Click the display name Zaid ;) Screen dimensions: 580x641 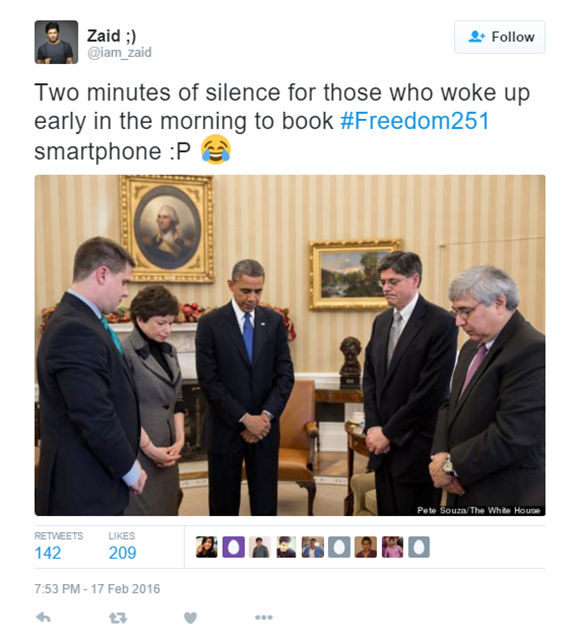[x=111, y=36]
